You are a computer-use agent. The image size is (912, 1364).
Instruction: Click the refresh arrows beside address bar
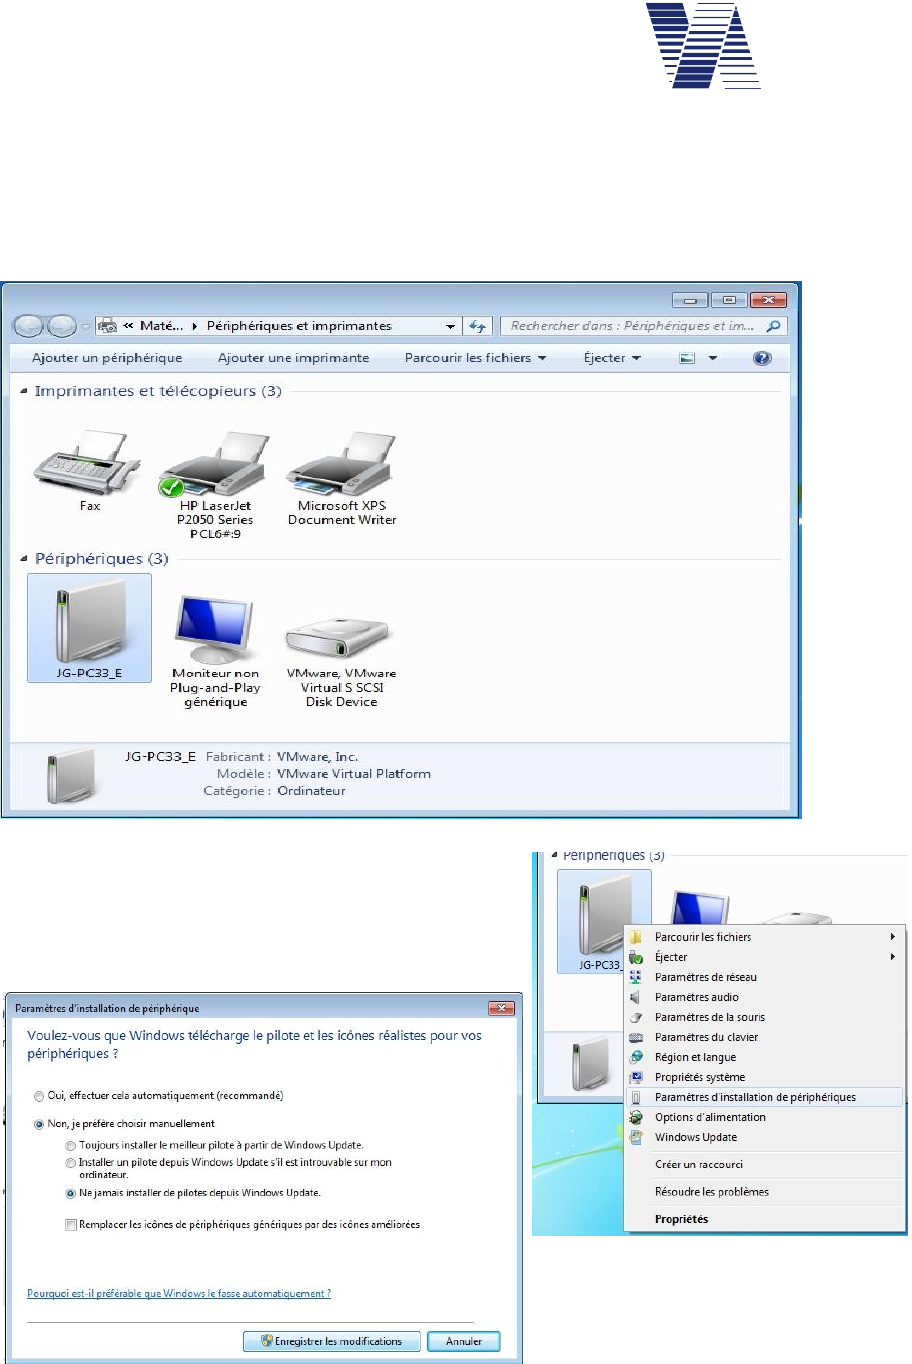(478, 326)
